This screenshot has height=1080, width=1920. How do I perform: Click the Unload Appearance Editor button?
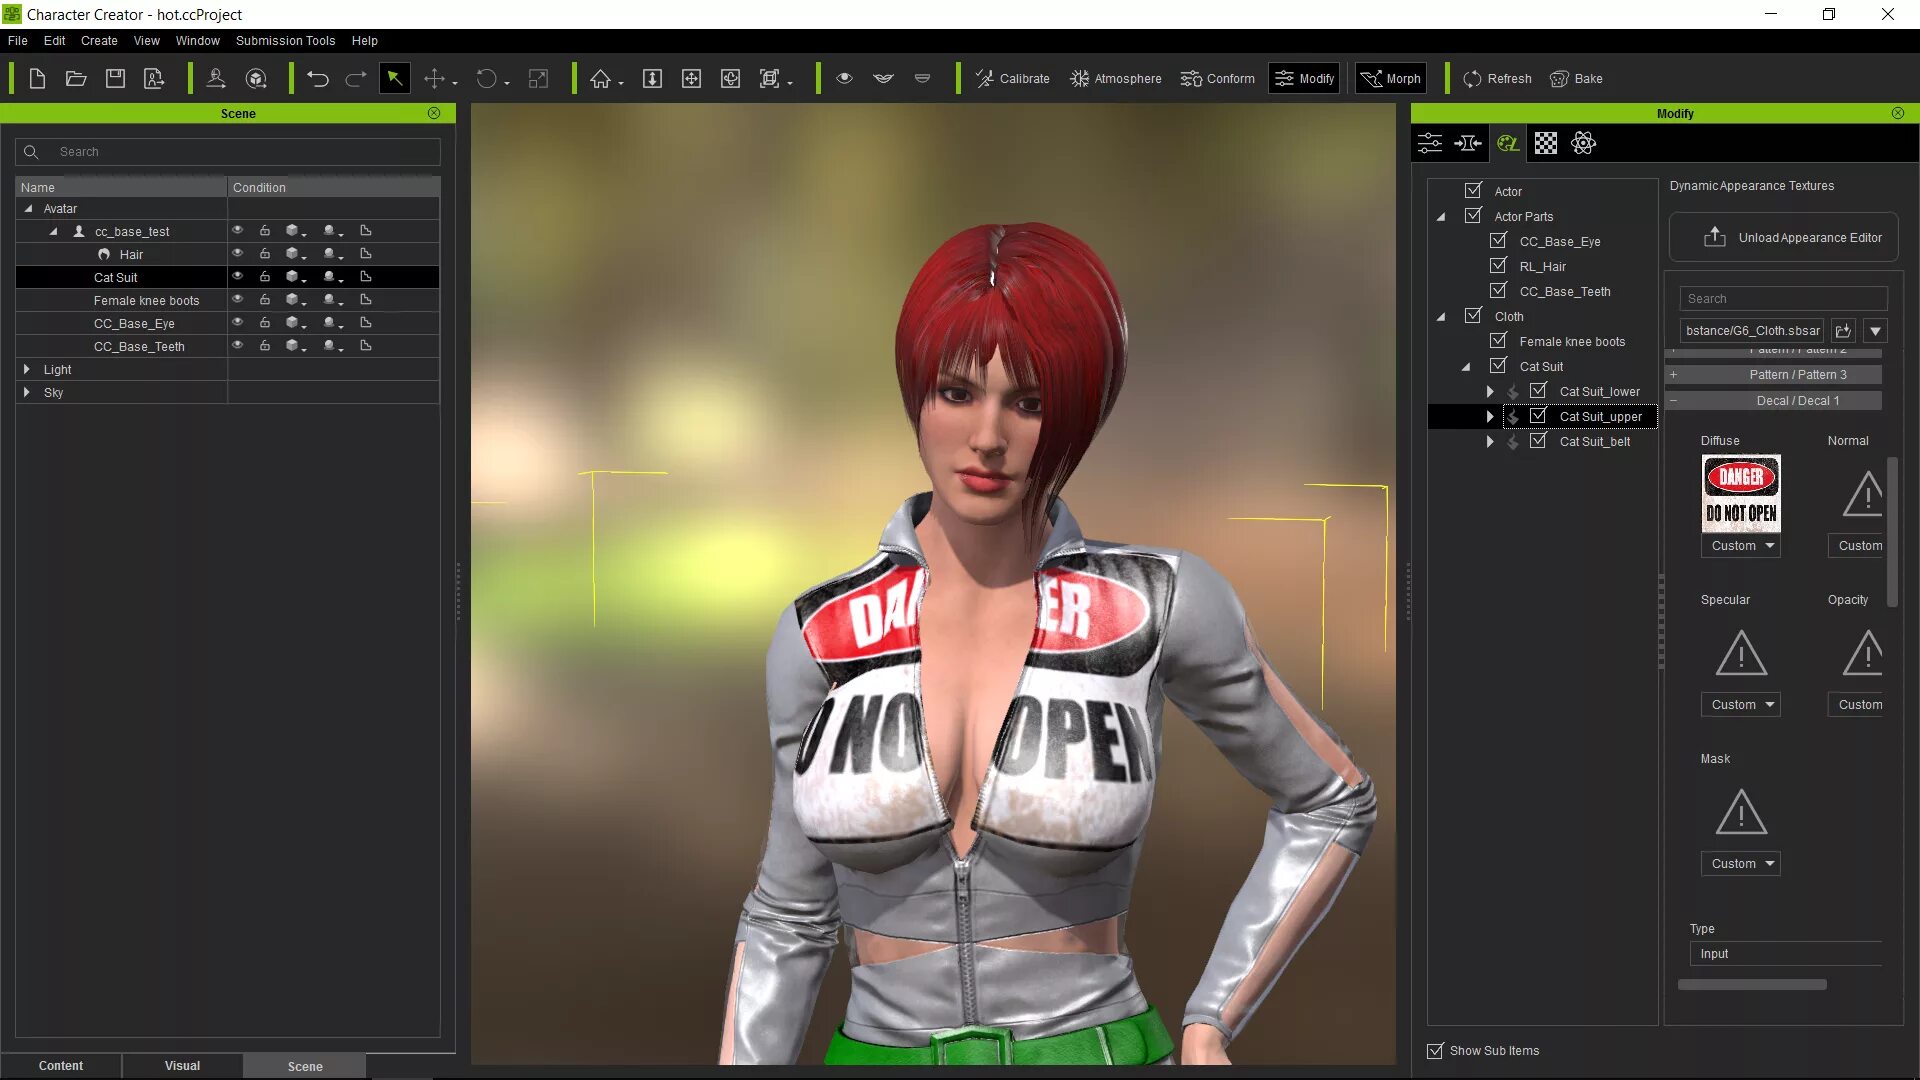coord(1783,238)
